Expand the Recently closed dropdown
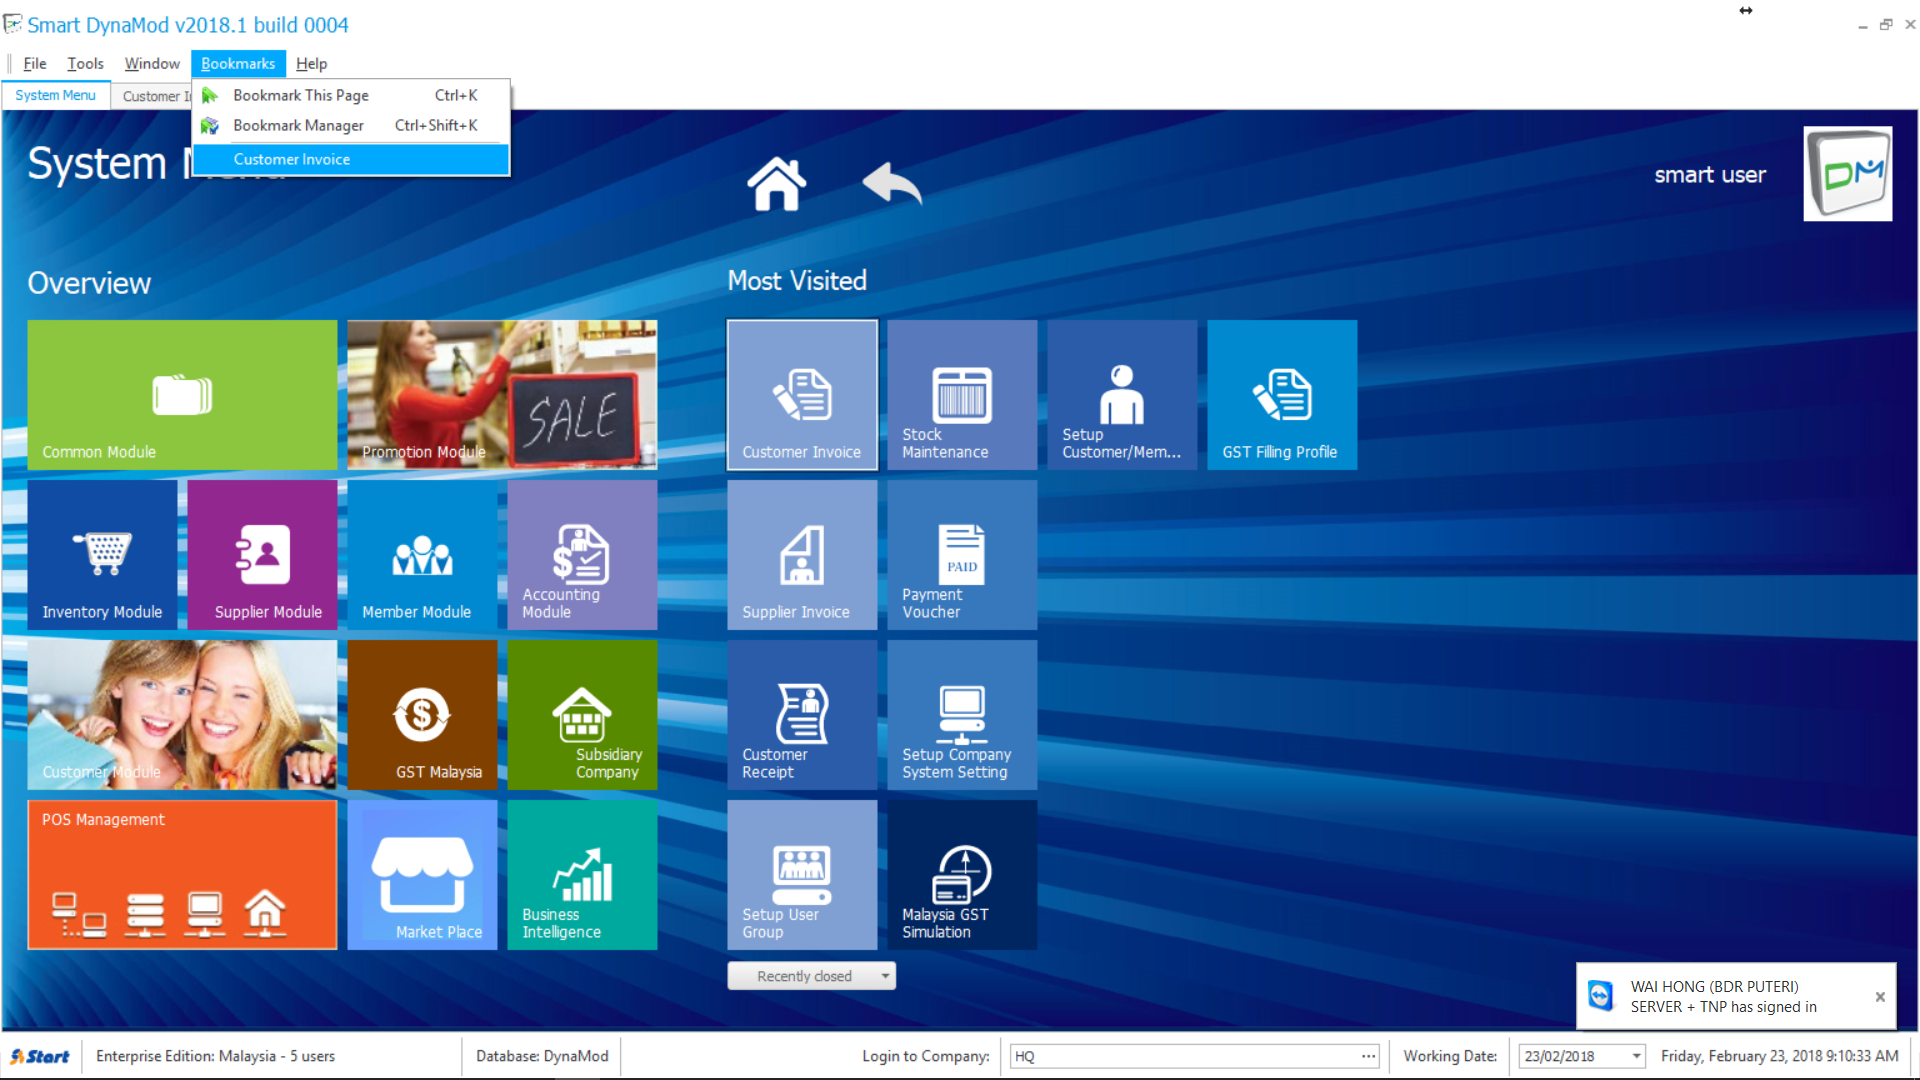 885,976
